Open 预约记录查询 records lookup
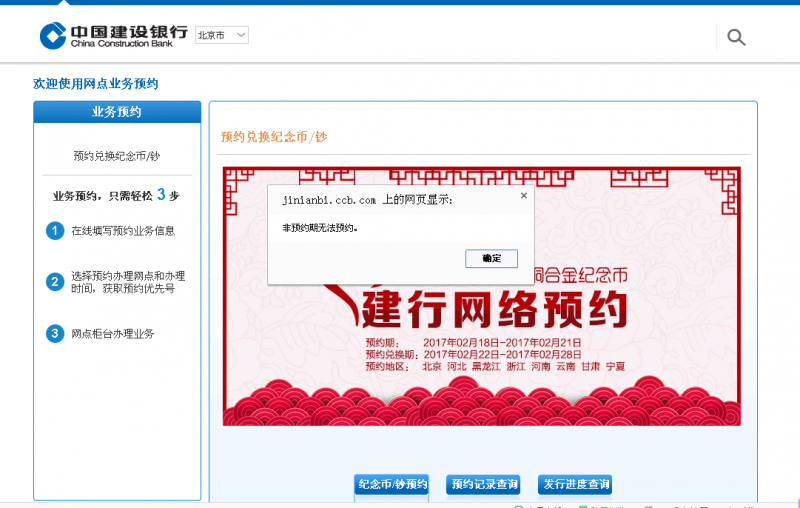Viewport: 800px width, 508px height. click(x=484, y=485)
